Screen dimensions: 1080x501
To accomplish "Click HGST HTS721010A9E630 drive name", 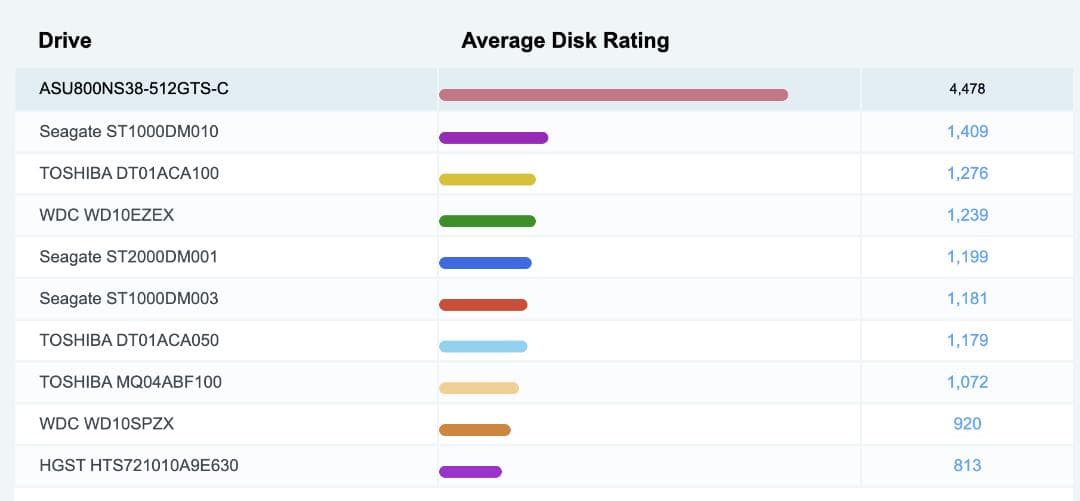I will click(x=139, y=465).
